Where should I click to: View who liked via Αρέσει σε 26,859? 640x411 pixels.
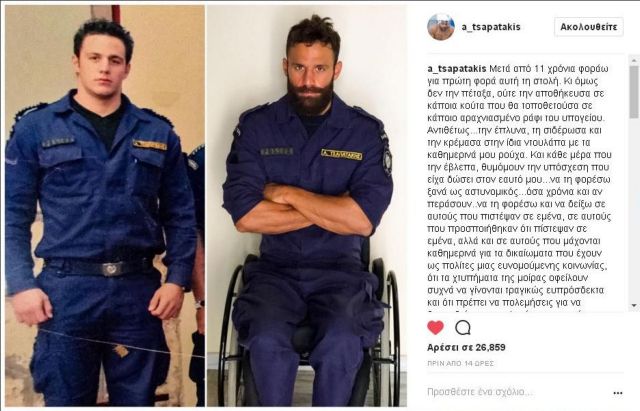(466, 347)
